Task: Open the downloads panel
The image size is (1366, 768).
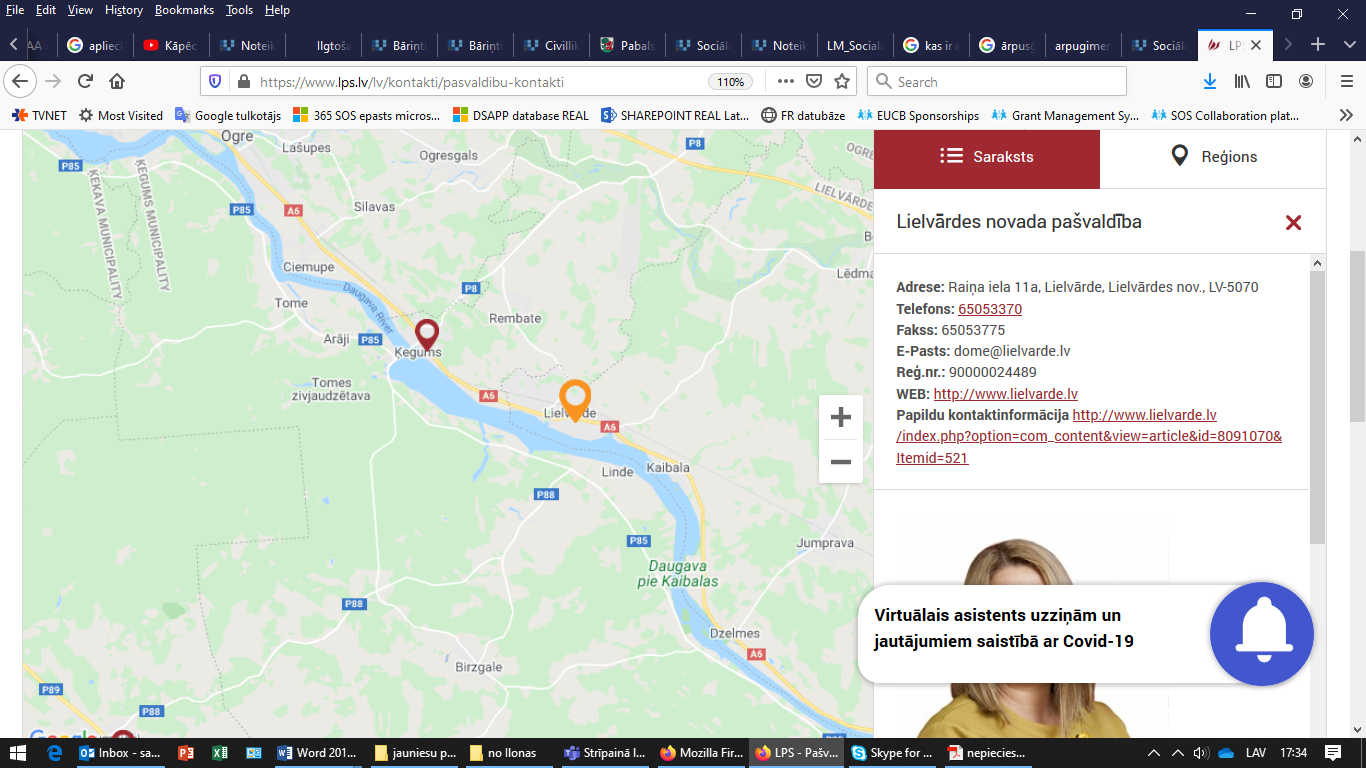Action: click(x=1210, y=81)
